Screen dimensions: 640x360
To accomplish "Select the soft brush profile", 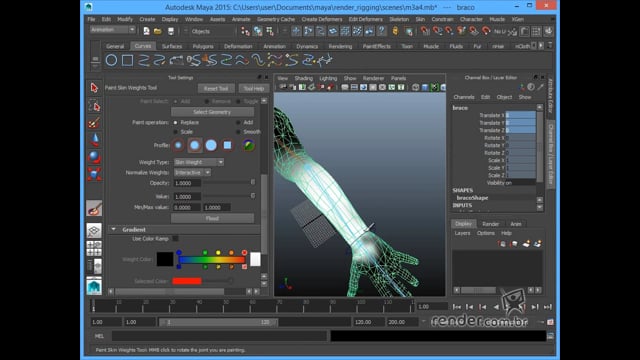I will pos(195,145).
